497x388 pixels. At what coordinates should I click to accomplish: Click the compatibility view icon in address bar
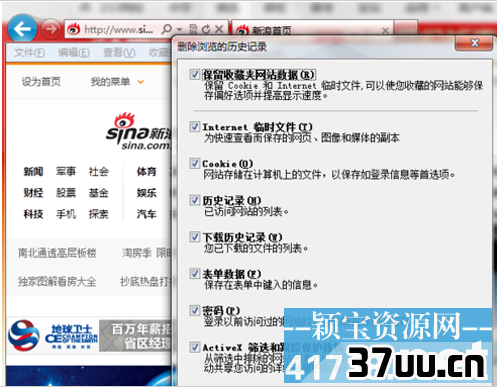(x=193, y=29)
